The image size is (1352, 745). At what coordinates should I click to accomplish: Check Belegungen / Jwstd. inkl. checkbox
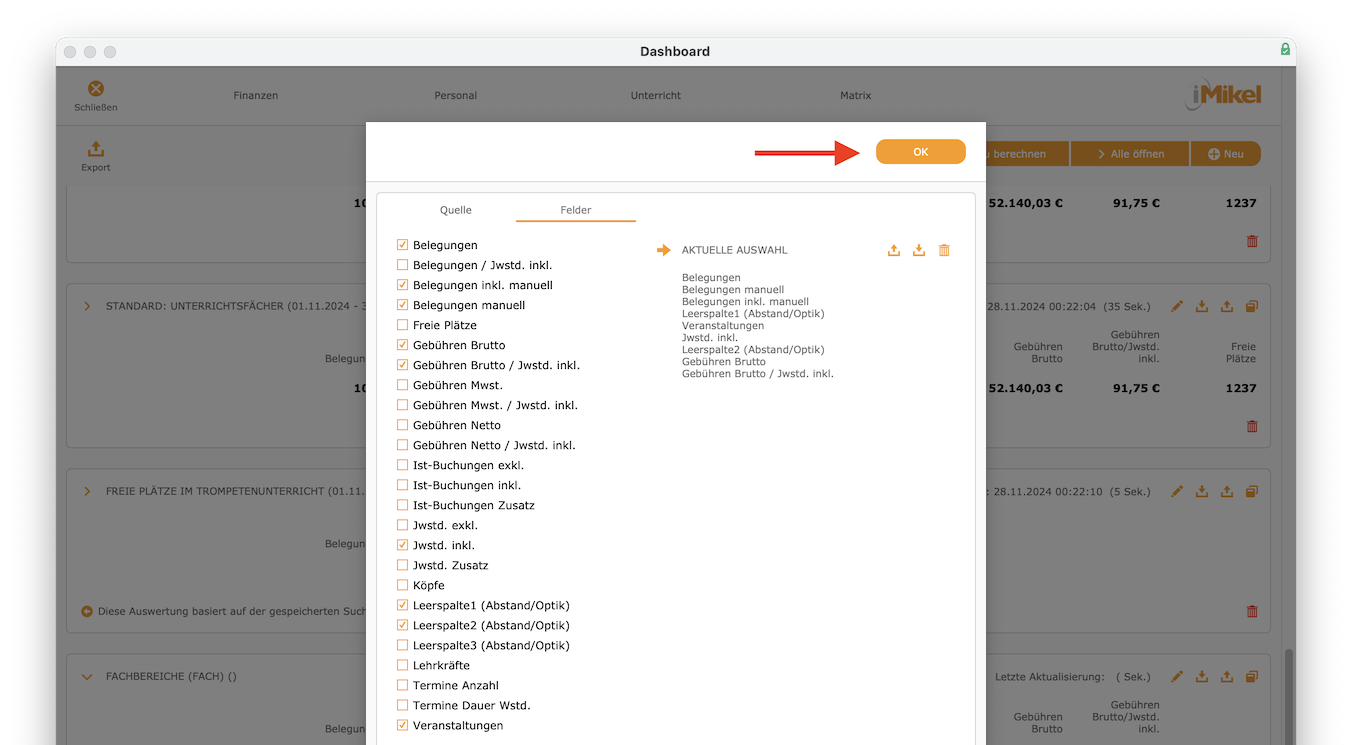tap(402, 265)
